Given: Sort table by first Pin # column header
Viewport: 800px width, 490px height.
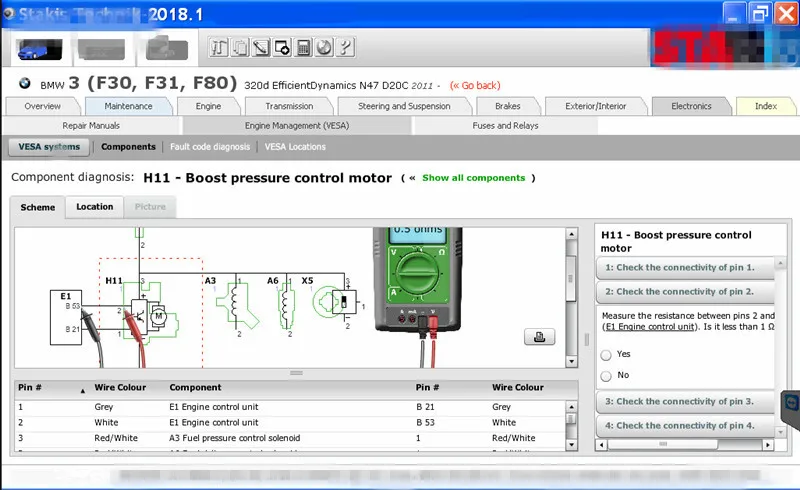Looking at the screenshot, I should (51, 388).
